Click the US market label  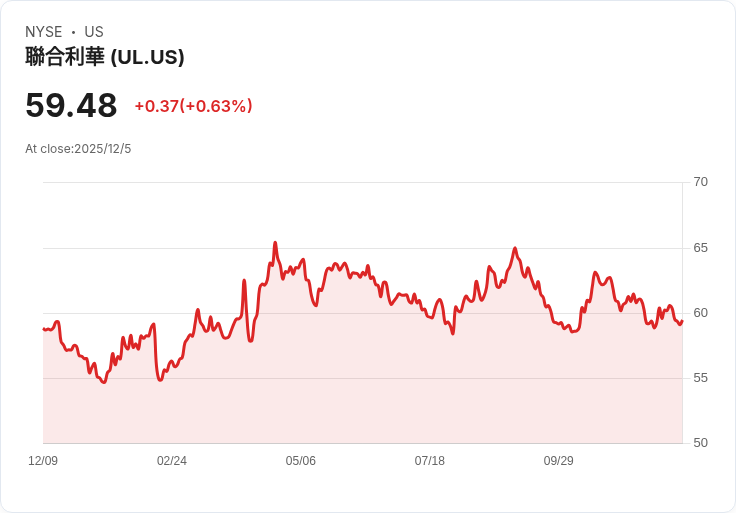tap(94, 32)
